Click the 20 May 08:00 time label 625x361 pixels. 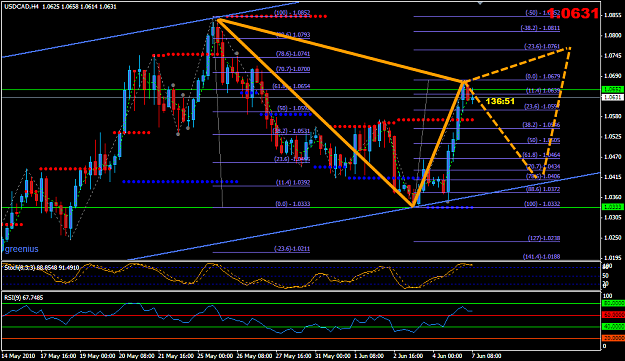click(x=137, y=356)
